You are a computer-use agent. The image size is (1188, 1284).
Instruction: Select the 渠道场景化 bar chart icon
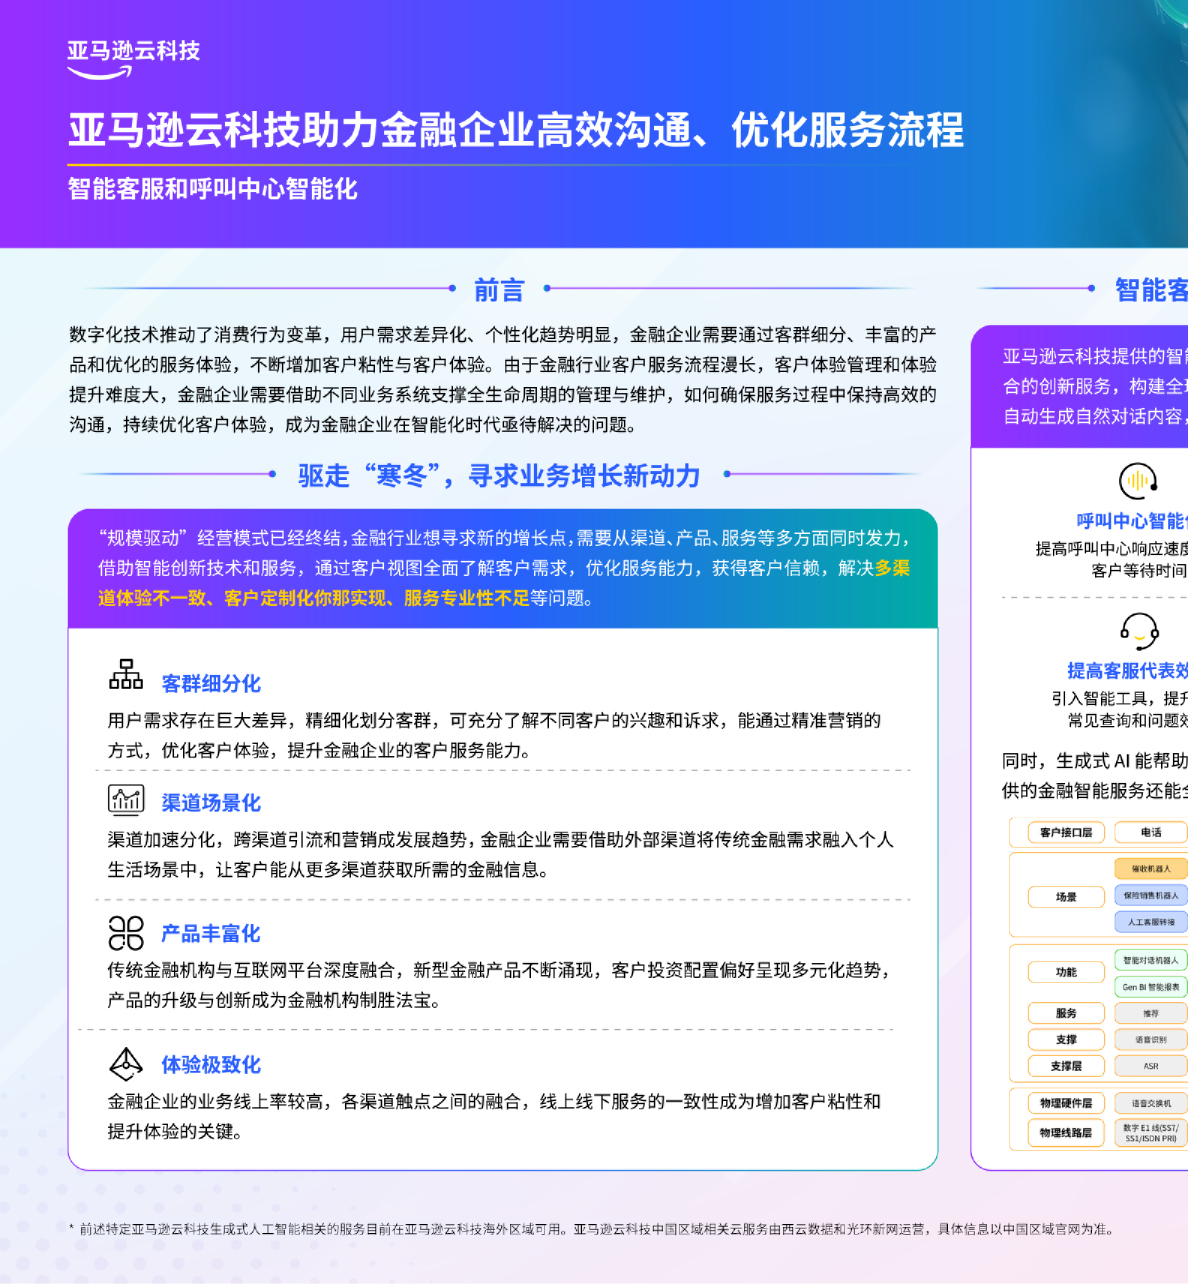pos(125,797)
